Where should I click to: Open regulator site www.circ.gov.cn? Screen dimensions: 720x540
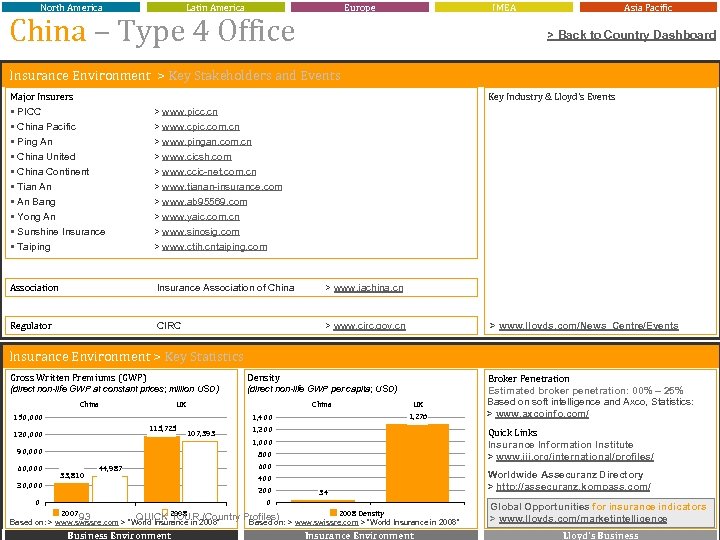tap(369, 326)
